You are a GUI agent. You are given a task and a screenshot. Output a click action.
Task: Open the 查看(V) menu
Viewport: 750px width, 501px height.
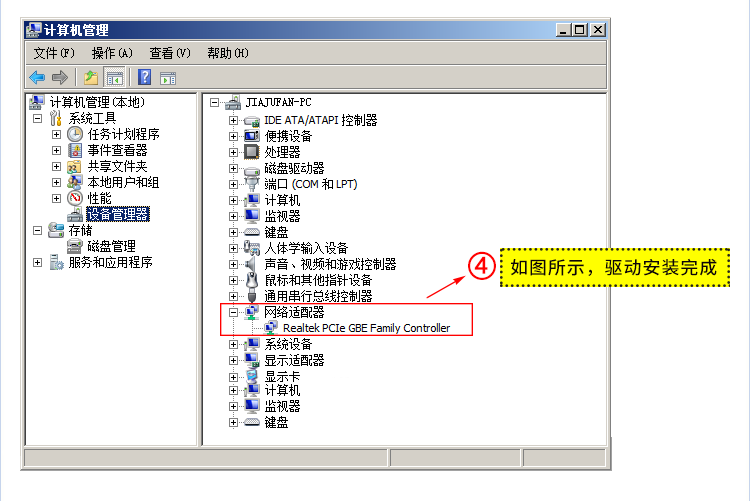click(170, 53)
